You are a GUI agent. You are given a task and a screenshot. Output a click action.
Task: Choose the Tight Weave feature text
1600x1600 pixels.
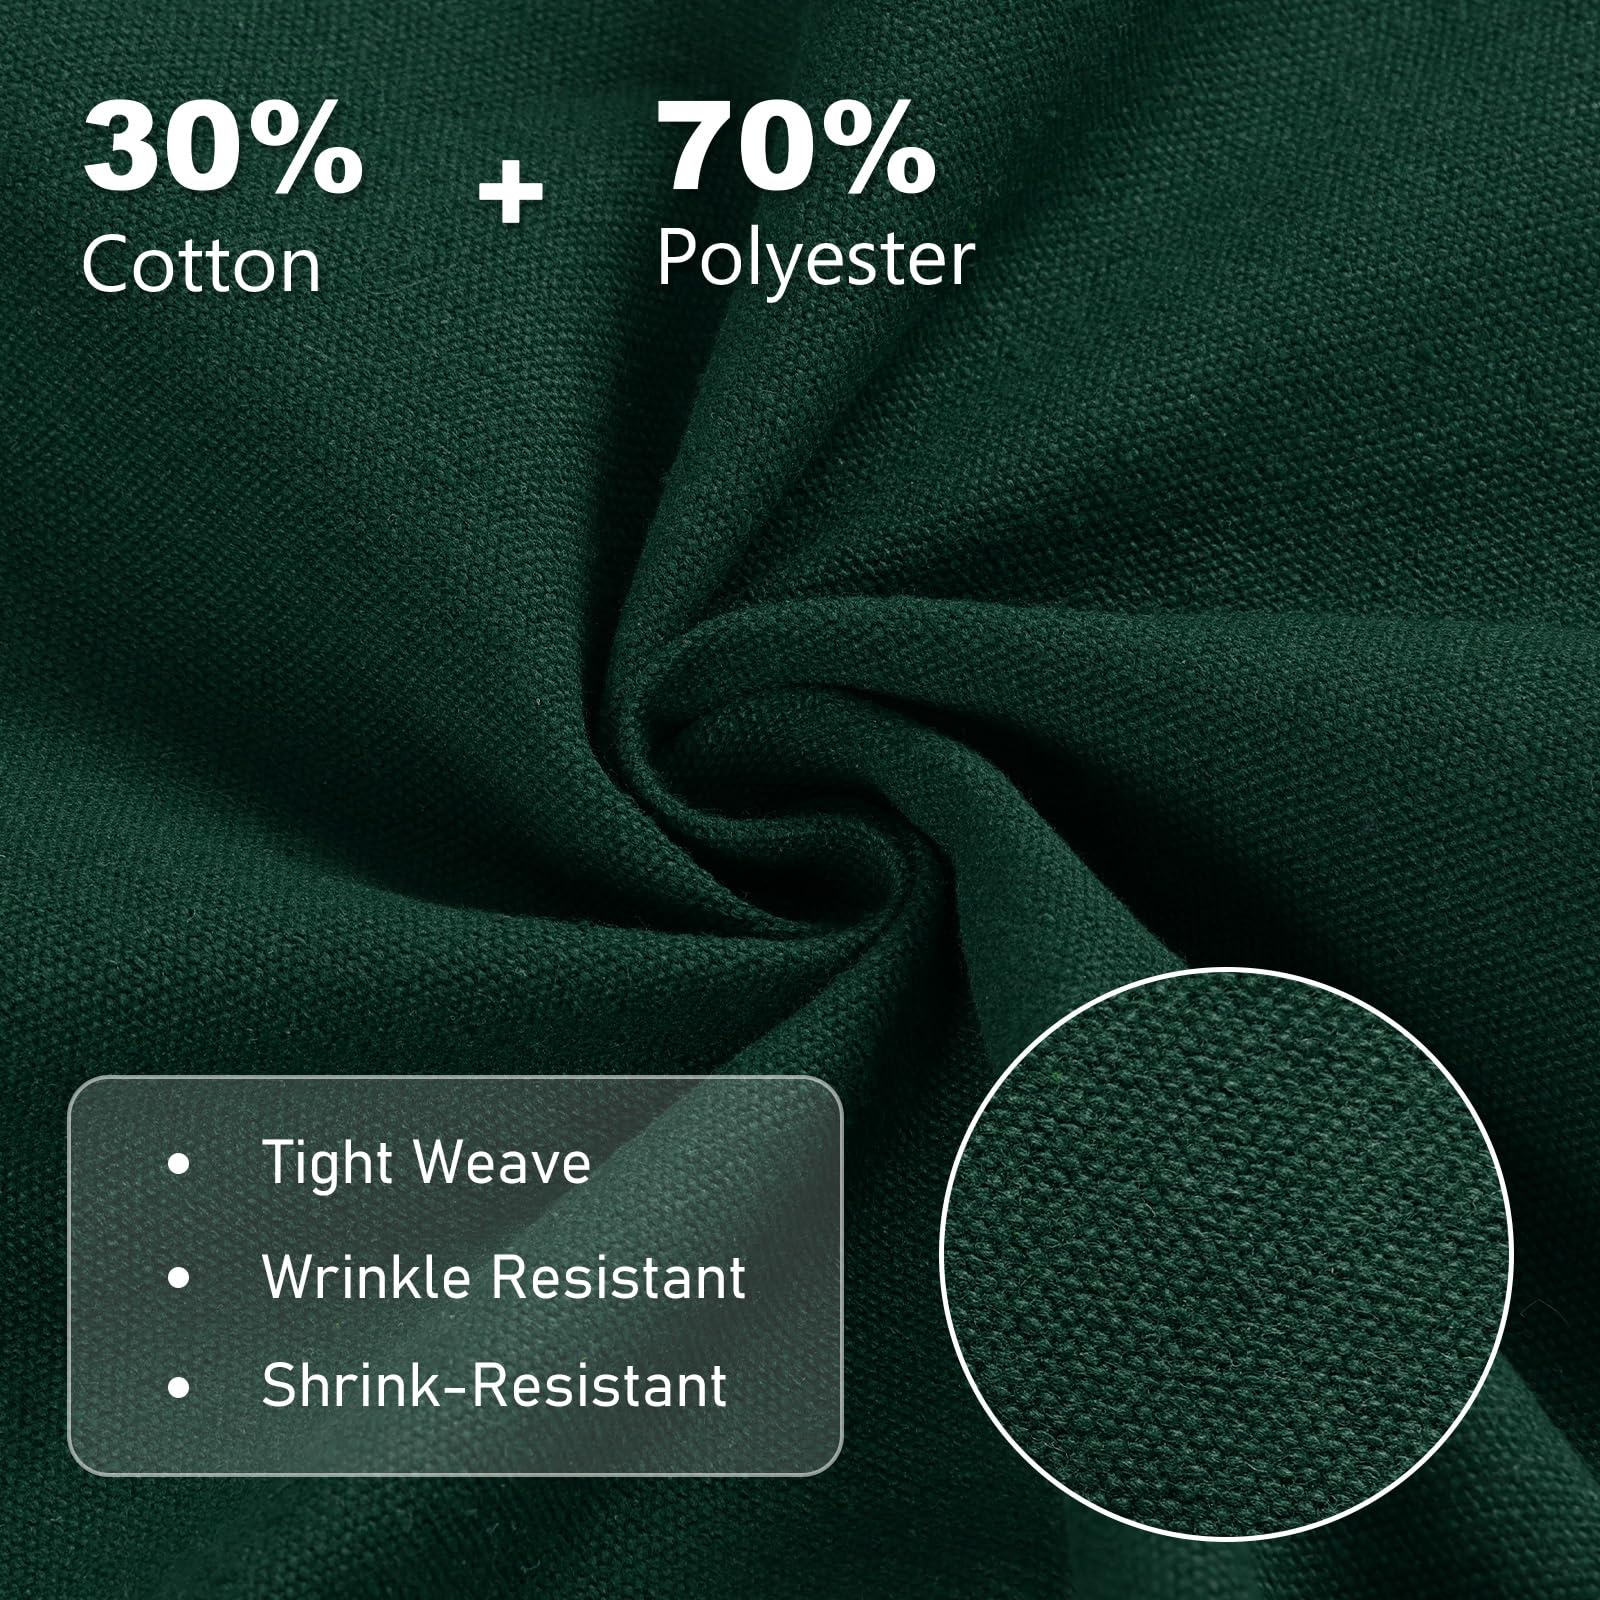pyautogui.click(x=426, y=1164)
